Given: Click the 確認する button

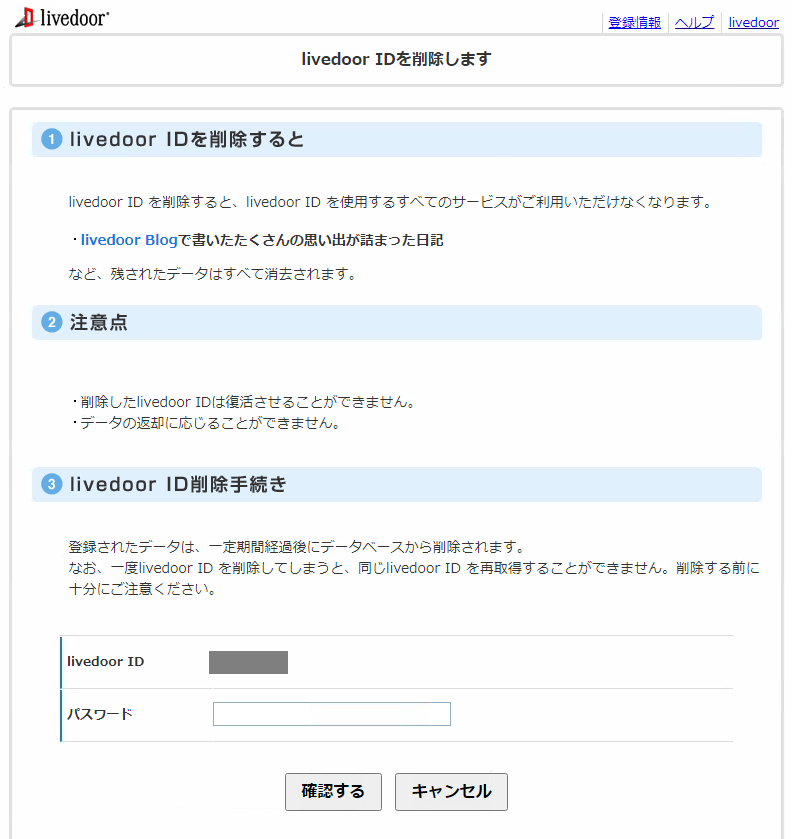Looking at the screenshot, I should 333,791.
